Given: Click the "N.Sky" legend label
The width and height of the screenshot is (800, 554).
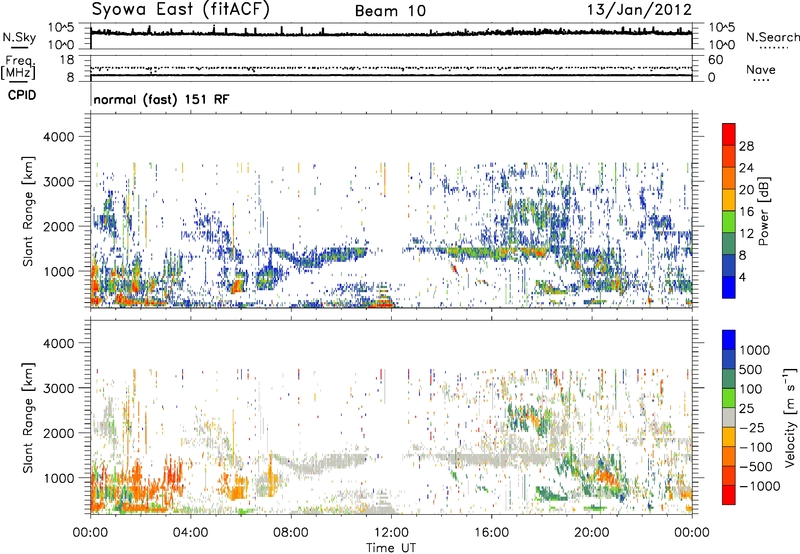Looking at the screenshot, I should click(x=19, y=37).
